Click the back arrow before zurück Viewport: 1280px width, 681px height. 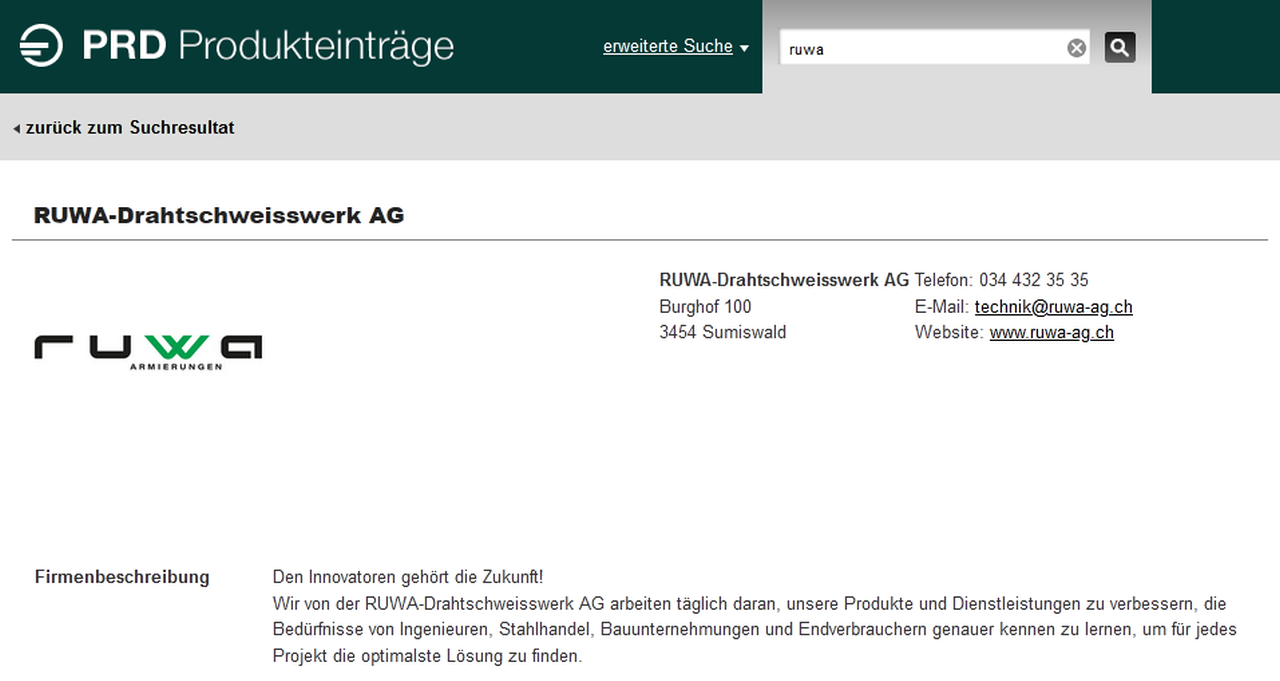pos(17,129)
